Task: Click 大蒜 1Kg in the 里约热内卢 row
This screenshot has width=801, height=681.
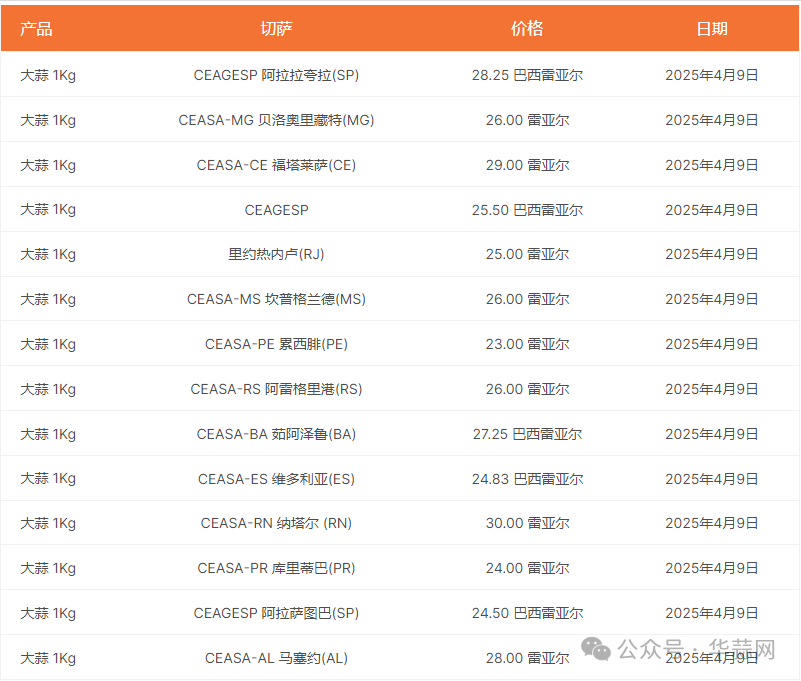Action: [x=48, y=254]
